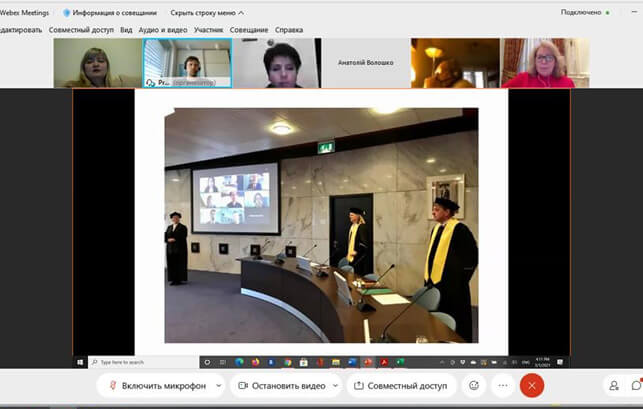The image size is (643, 409).
Task: Select Анатолій Волошко participant tile
Action: coord(365,63)
